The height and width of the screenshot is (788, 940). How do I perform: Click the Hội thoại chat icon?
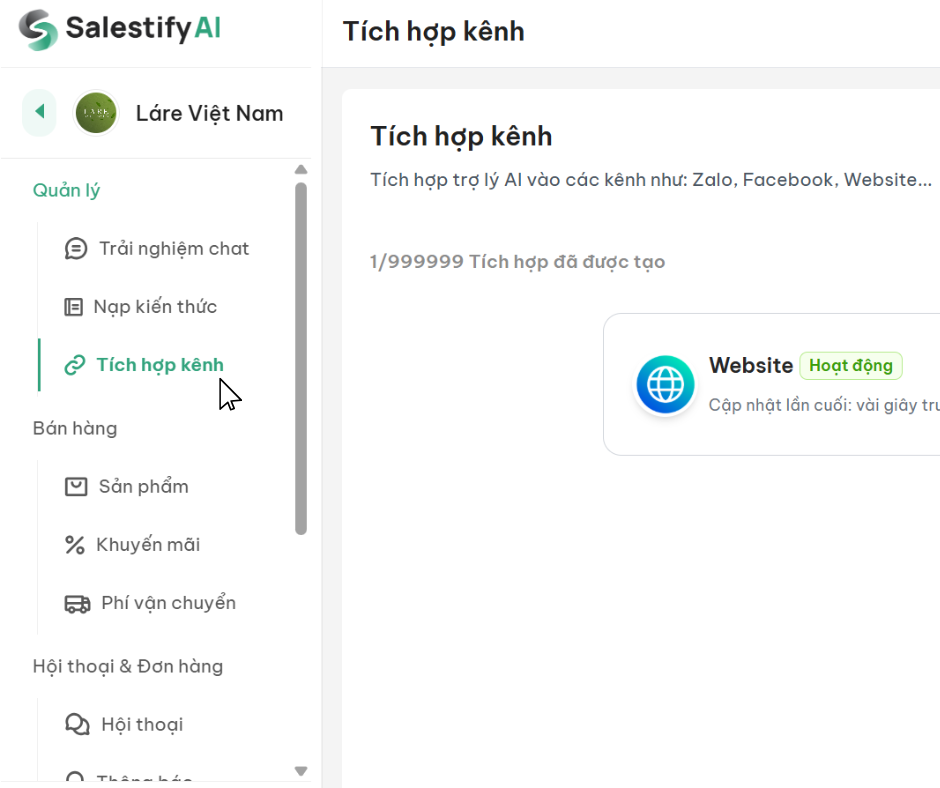click(x=77, y=725)
